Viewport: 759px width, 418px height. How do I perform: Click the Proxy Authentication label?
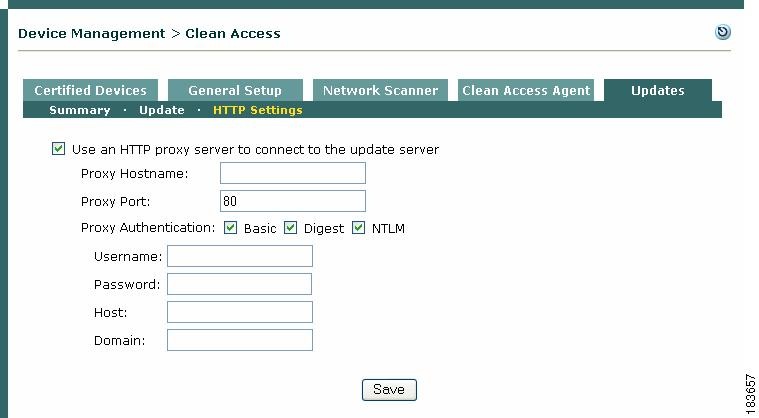pos(148,228)
